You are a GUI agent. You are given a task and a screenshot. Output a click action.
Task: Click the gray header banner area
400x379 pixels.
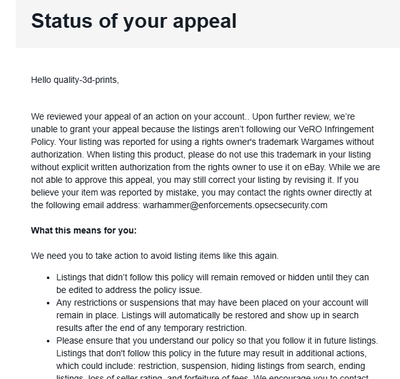(208, 24)
